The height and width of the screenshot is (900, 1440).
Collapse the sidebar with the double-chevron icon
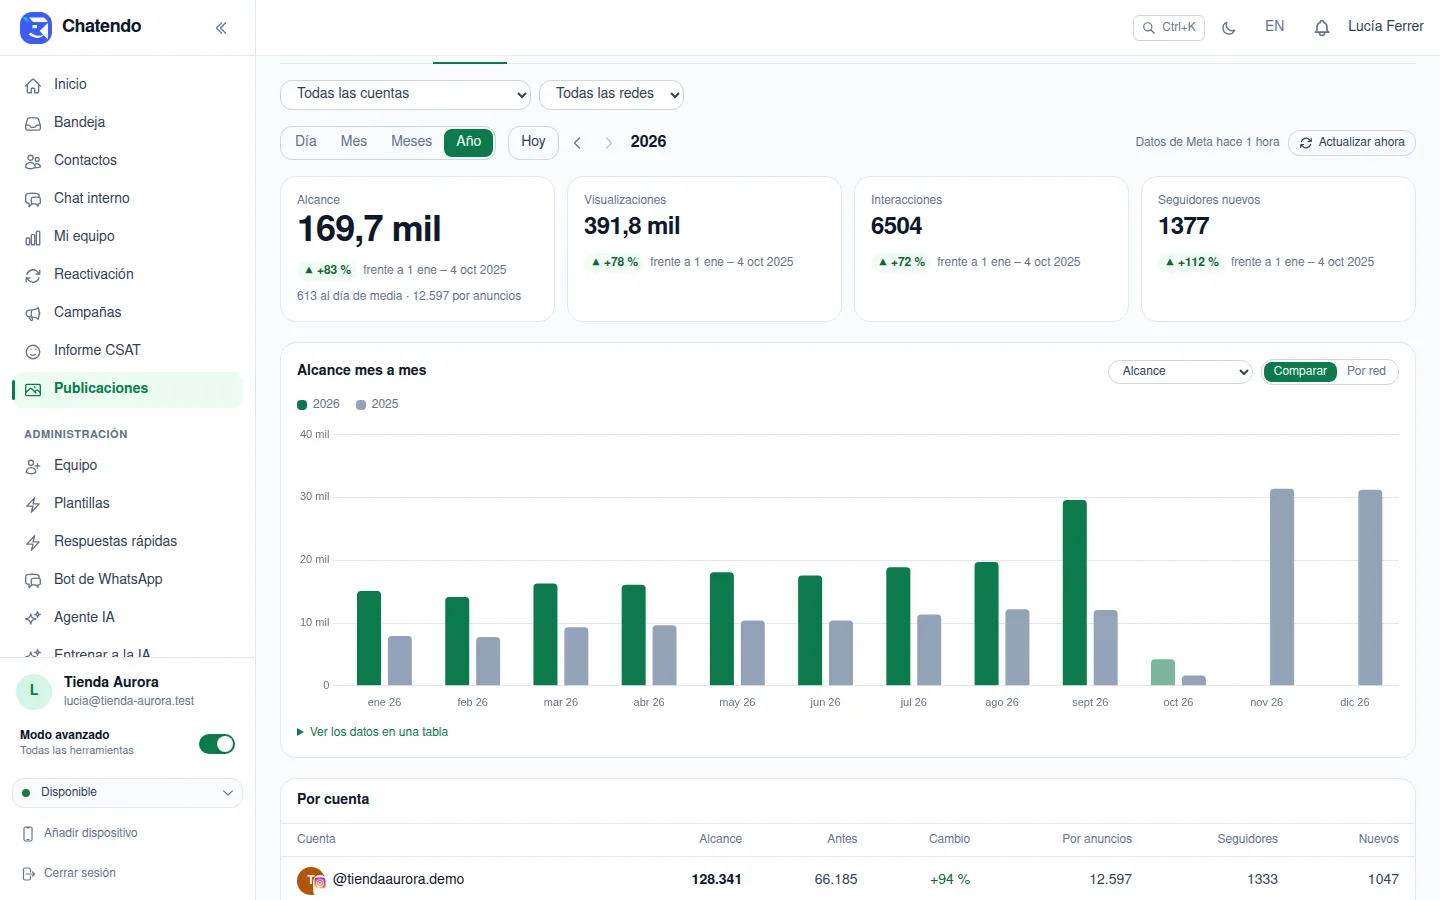[221, 28]
